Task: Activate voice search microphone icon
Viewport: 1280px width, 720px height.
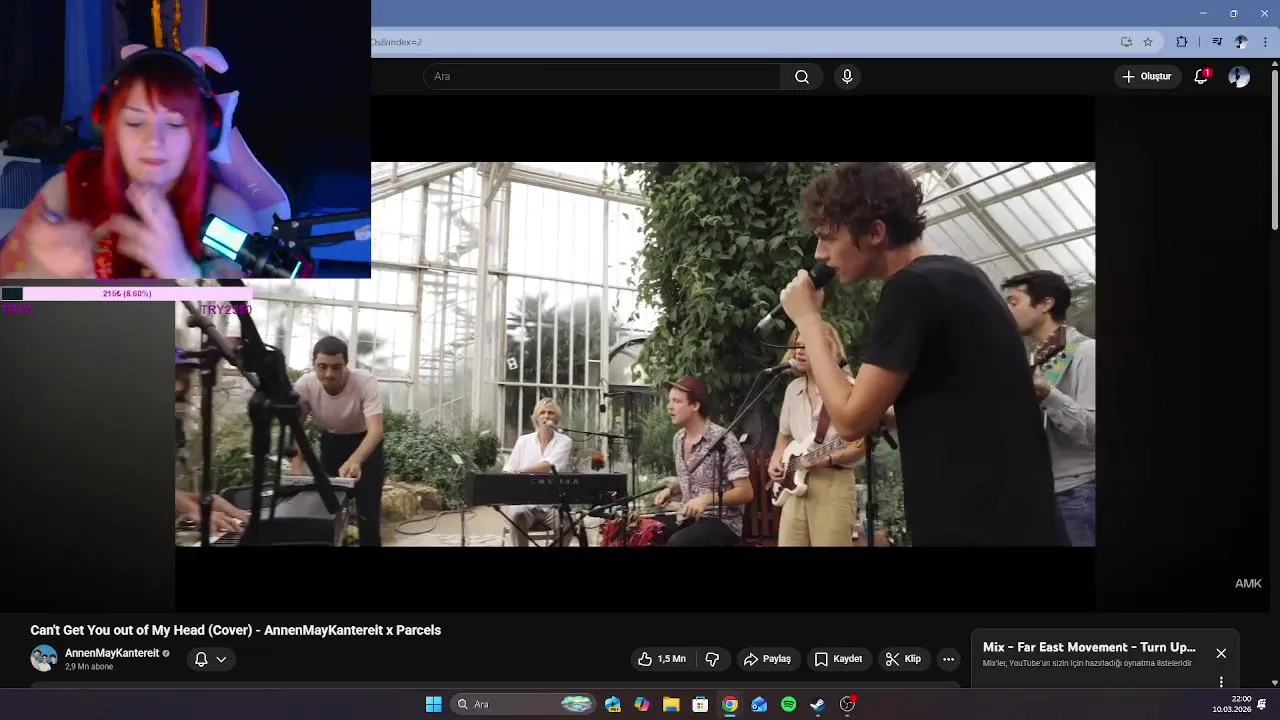Action: coord(847,77)
